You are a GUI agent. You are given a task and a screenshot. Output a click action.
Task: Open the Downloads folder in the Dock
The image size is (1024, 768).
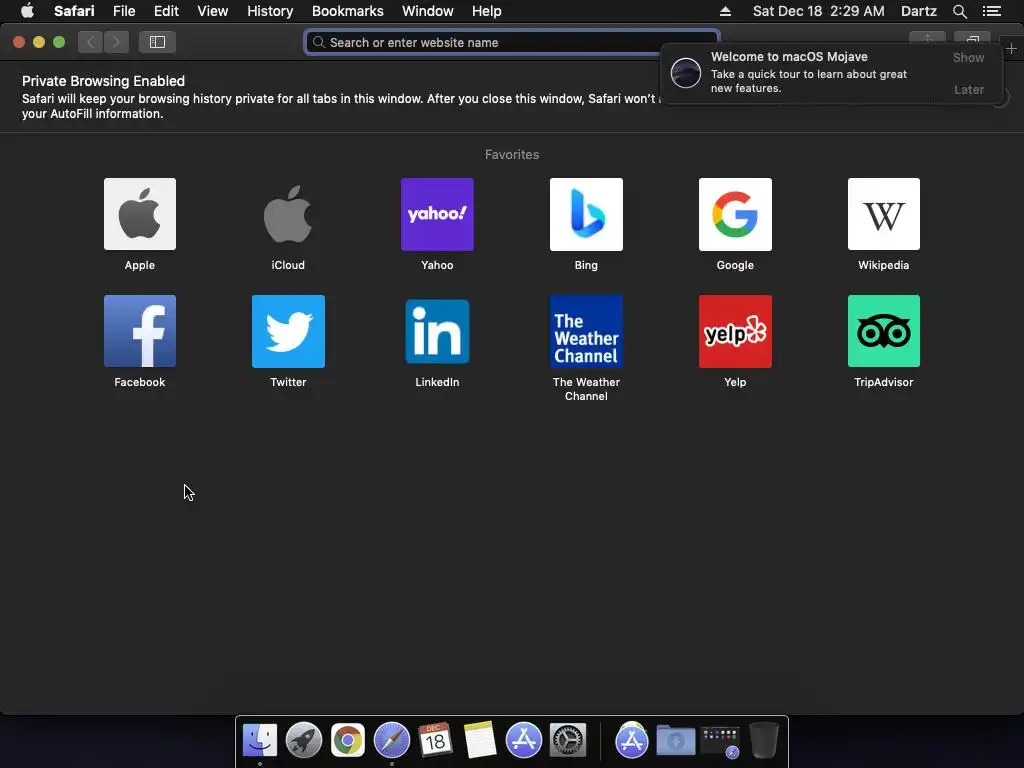click(675, 741)
